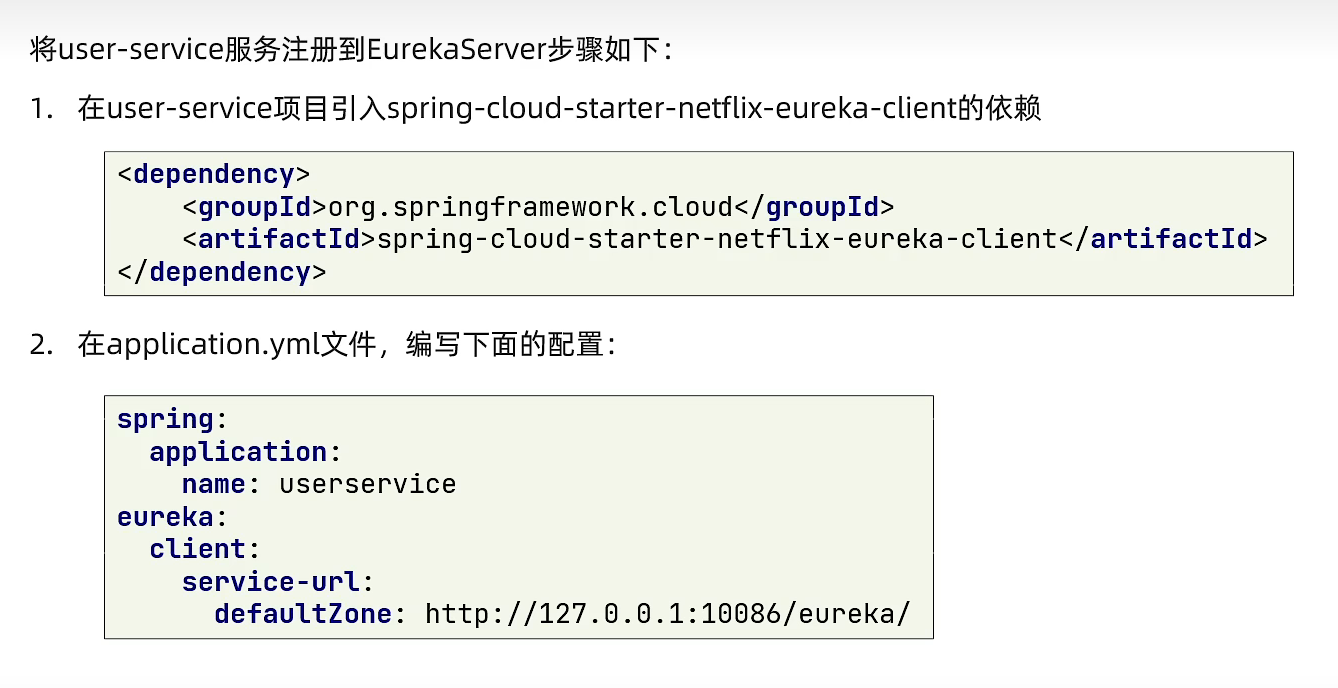This screenshot has width=1338, height=688.
Task: Click the "service-url:" key in YAML
Action: 278,581
